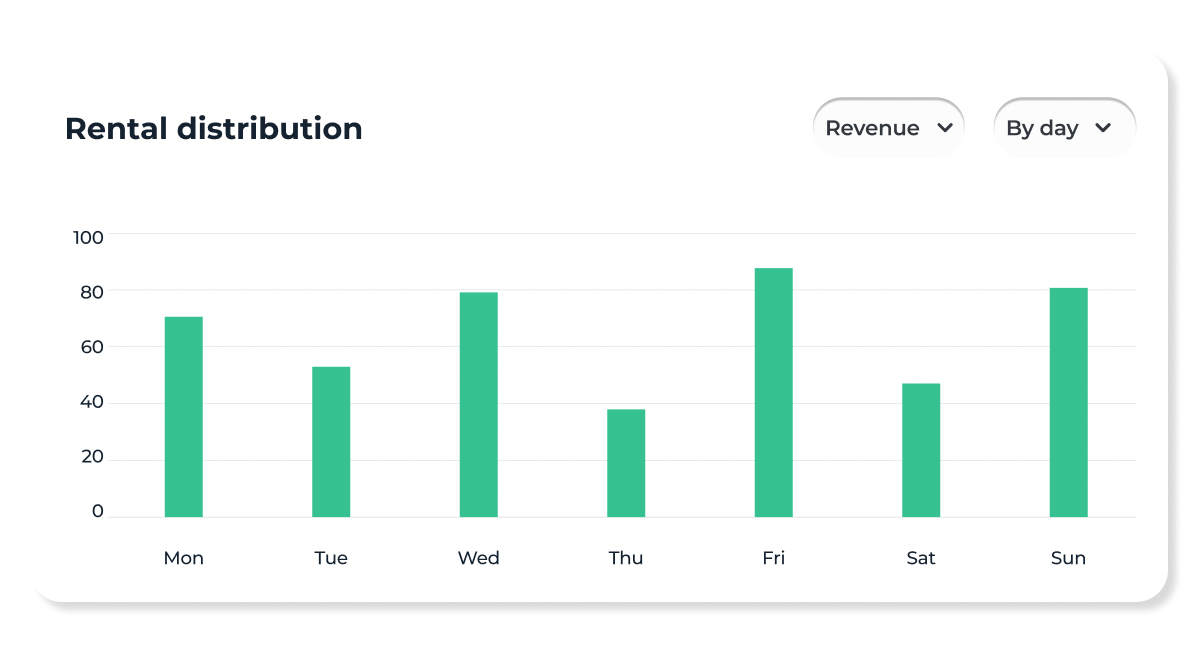This screenshot has height=652, width=1200.
Task: Click the Sun axis label
Action: pos(1068,557)
